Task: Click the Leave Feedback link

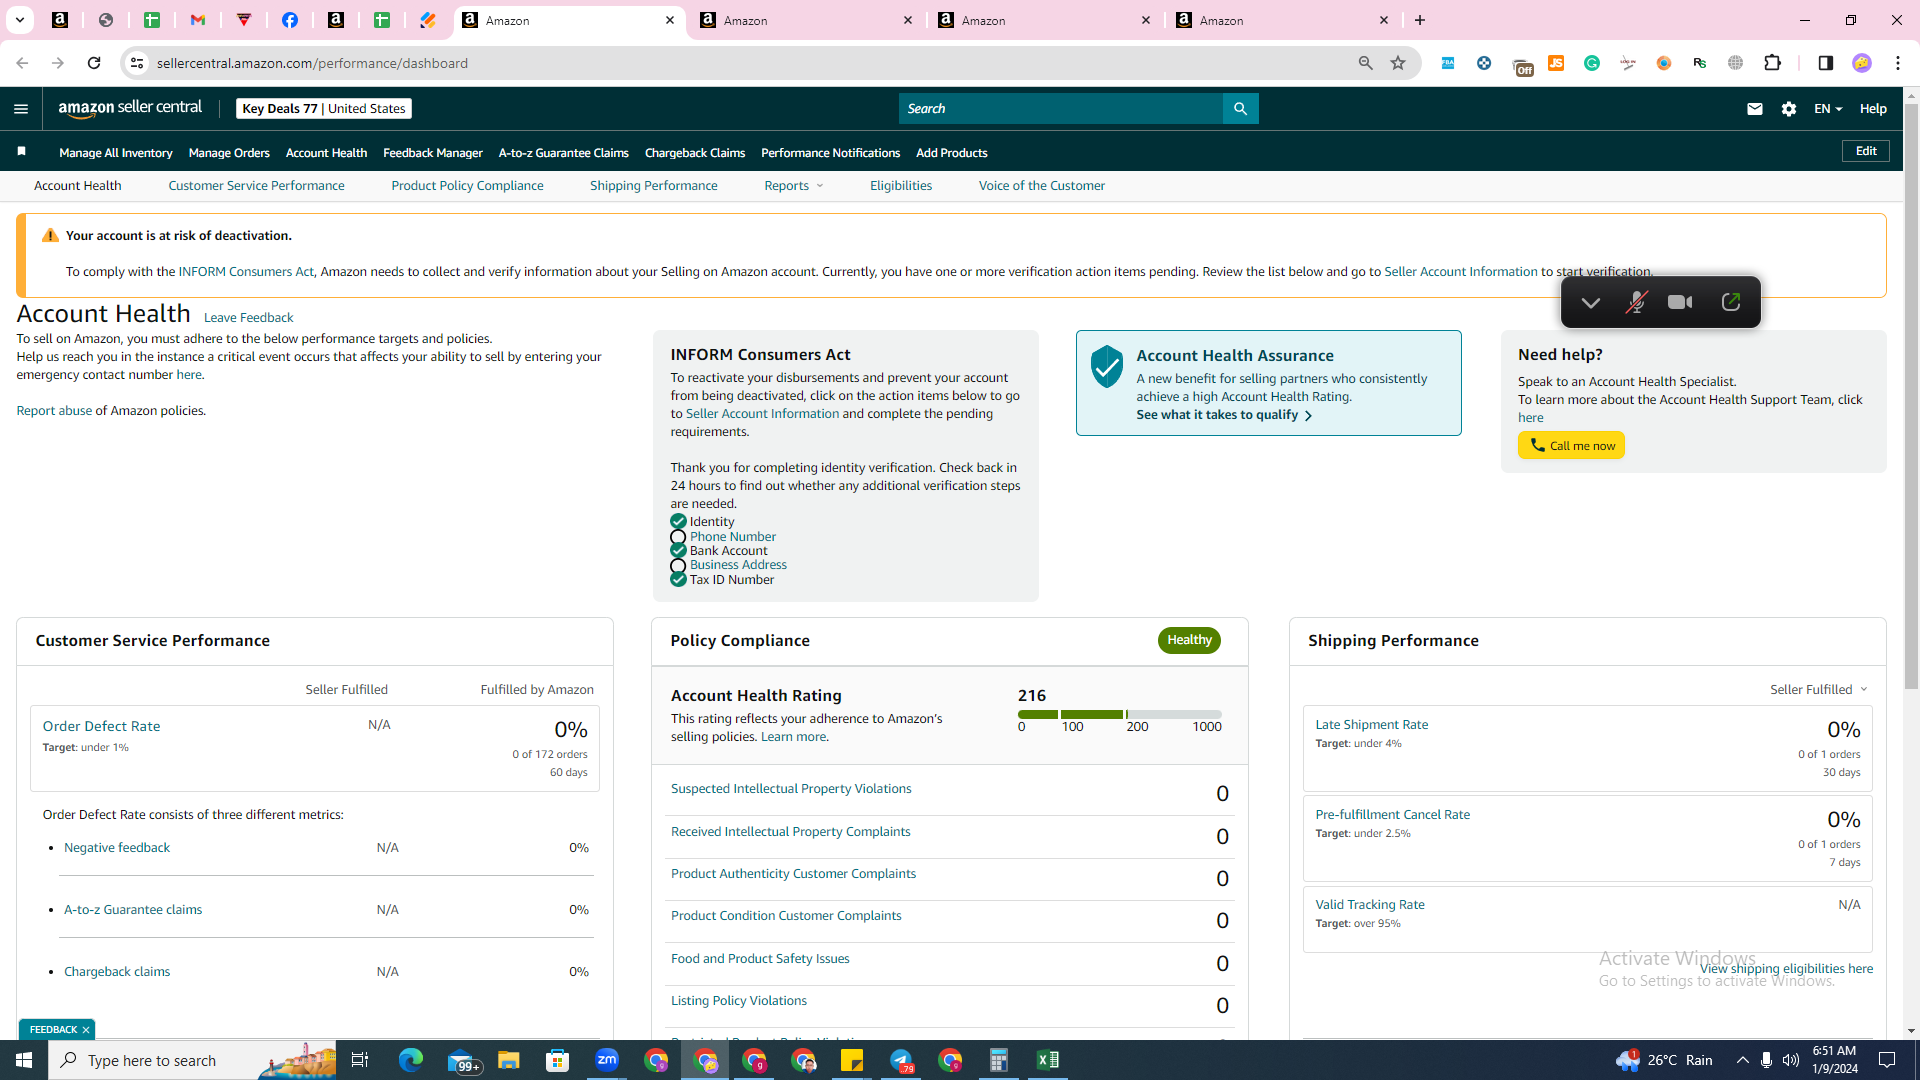Action: [x=248, y=318]
